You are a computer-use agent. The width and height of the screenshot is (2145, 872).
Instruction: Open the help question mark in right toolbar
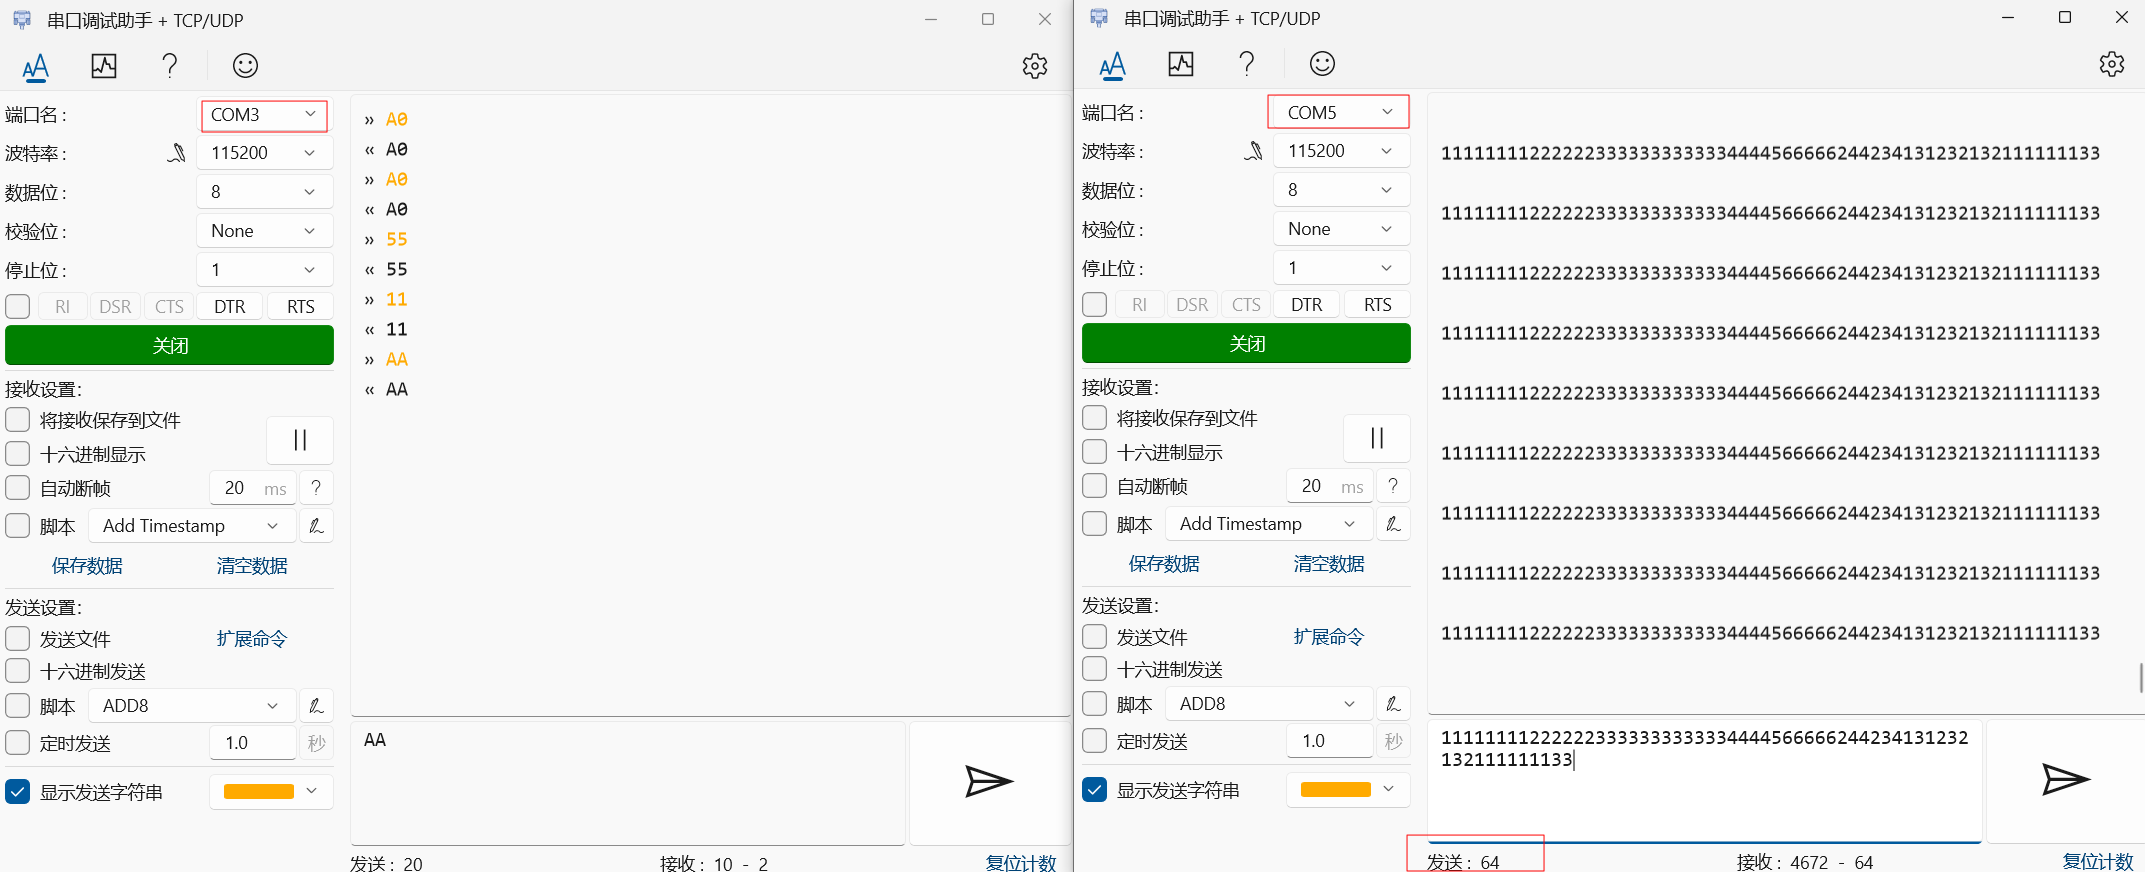(x=1247, y=64)
